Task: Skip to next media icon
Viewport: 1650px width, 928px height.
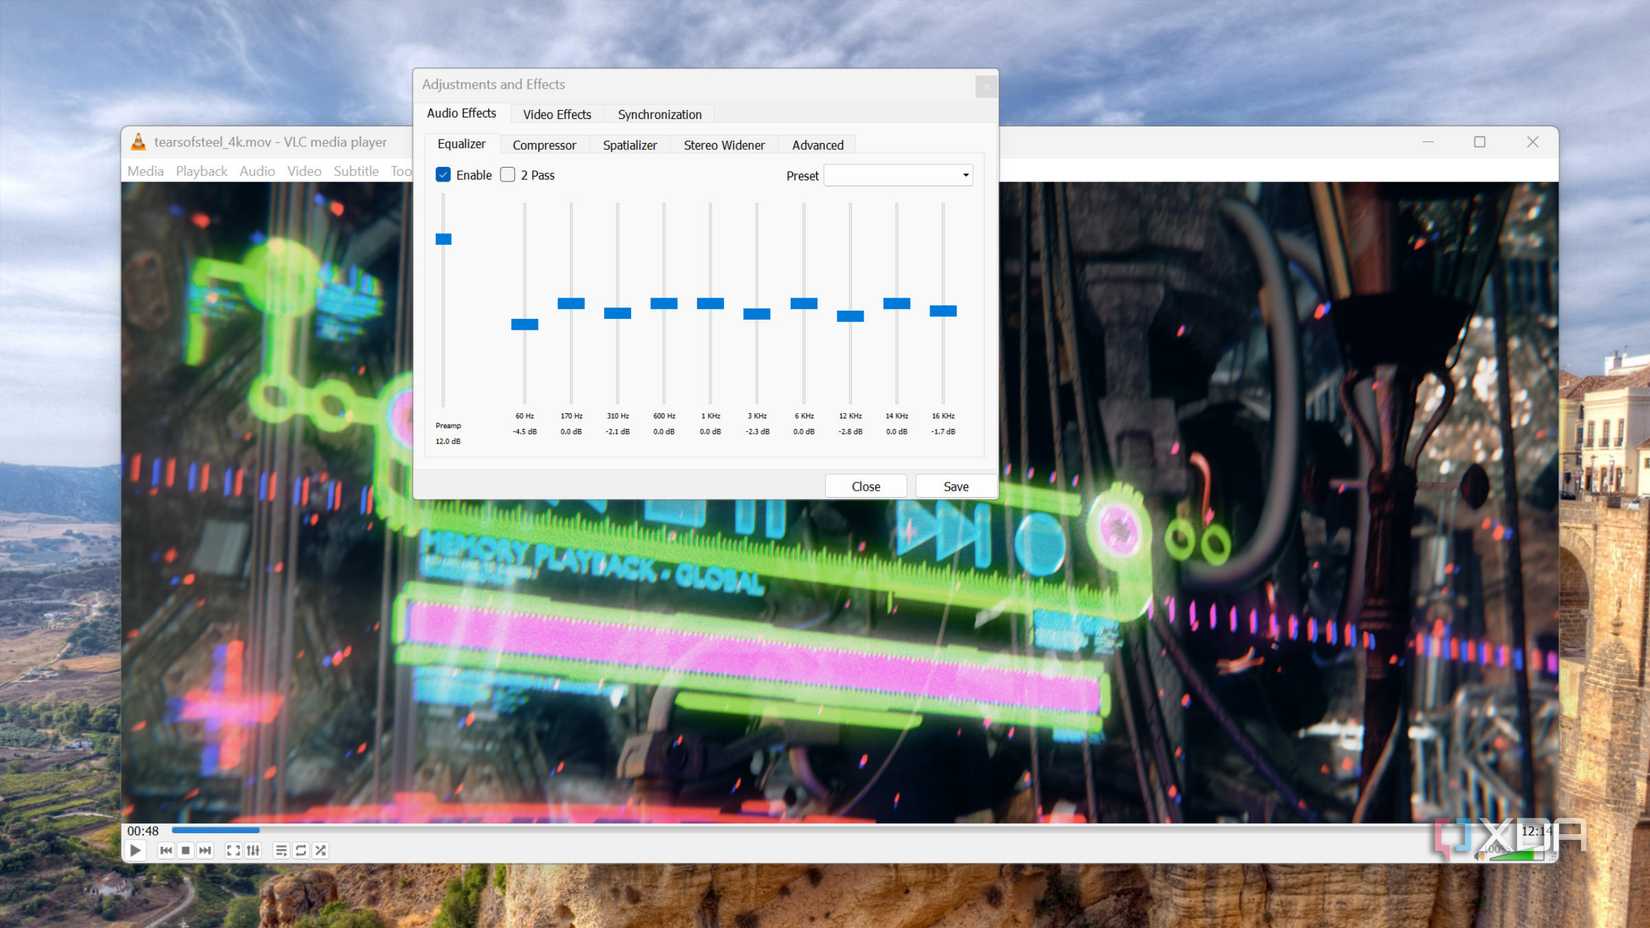Action: tap(205, 850)
